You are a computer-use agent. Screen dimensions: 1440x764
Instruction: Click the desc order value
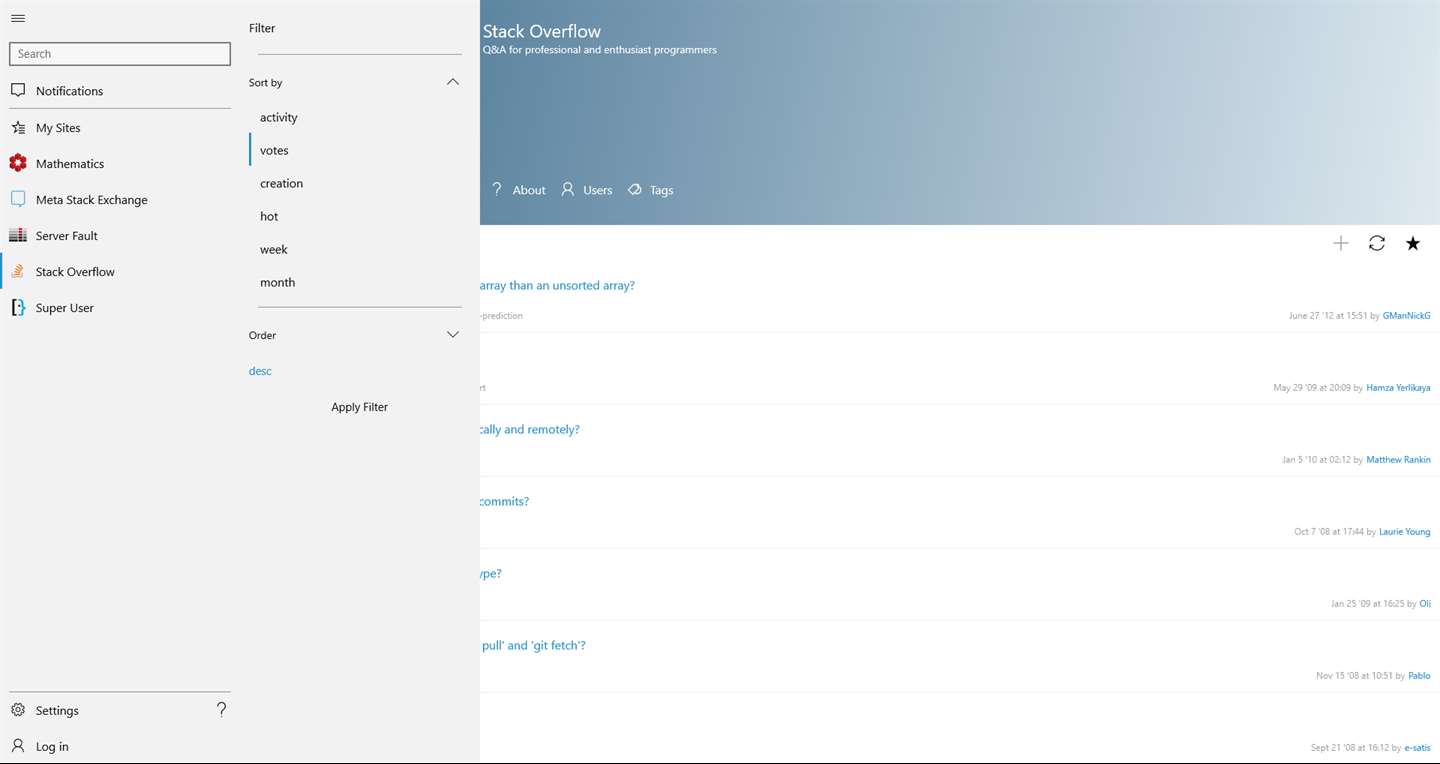(x=260, y=371)
